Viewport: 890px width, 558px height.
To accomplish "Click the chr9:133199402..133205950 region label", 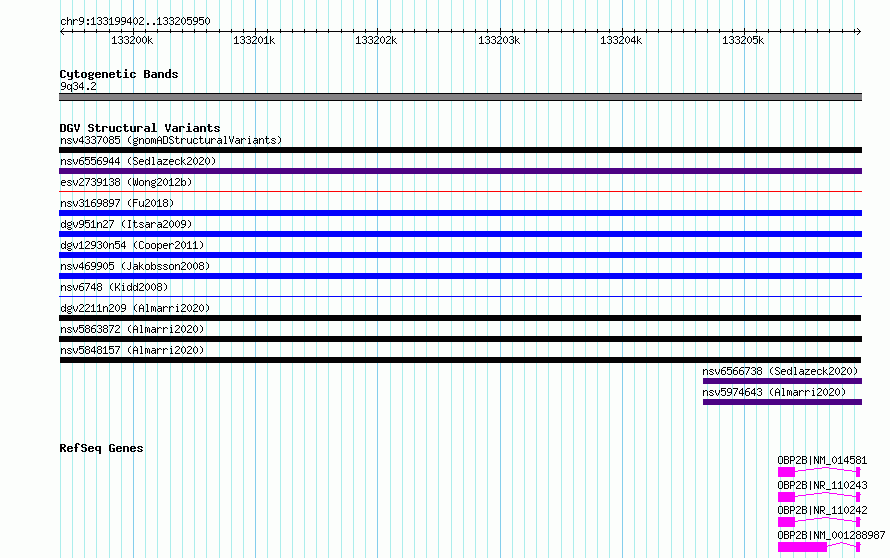I will [135, 21].
